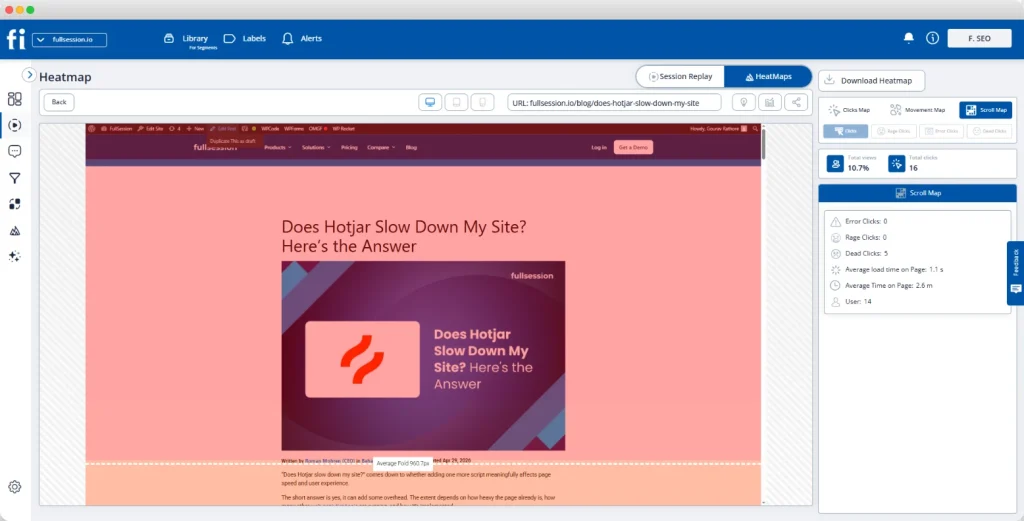Click the Hotjar article featured image

click(423, 356)
